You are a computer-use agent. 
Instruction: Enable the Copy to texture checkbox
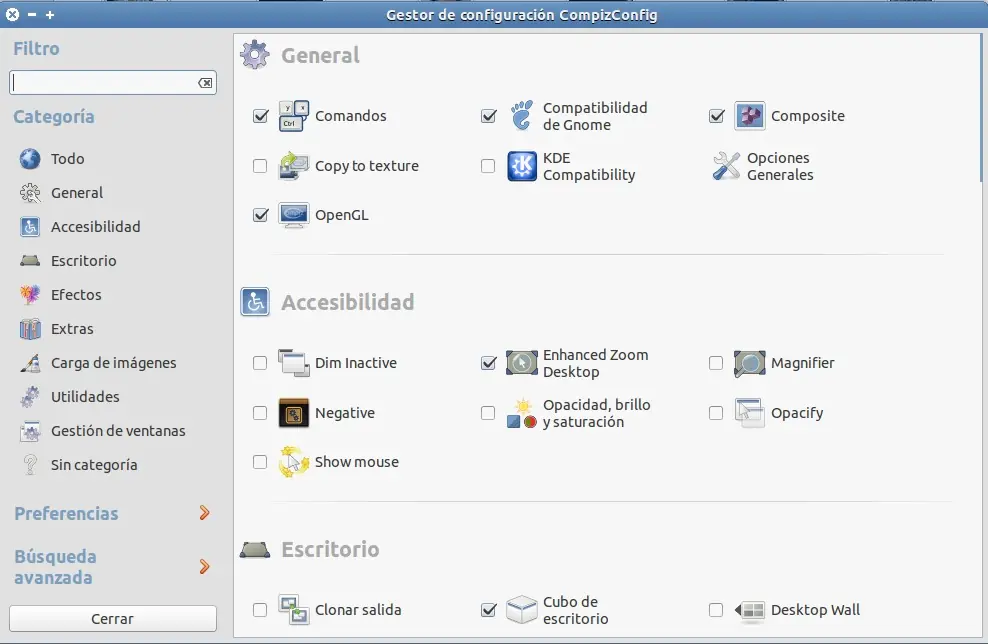pos(260,166)
